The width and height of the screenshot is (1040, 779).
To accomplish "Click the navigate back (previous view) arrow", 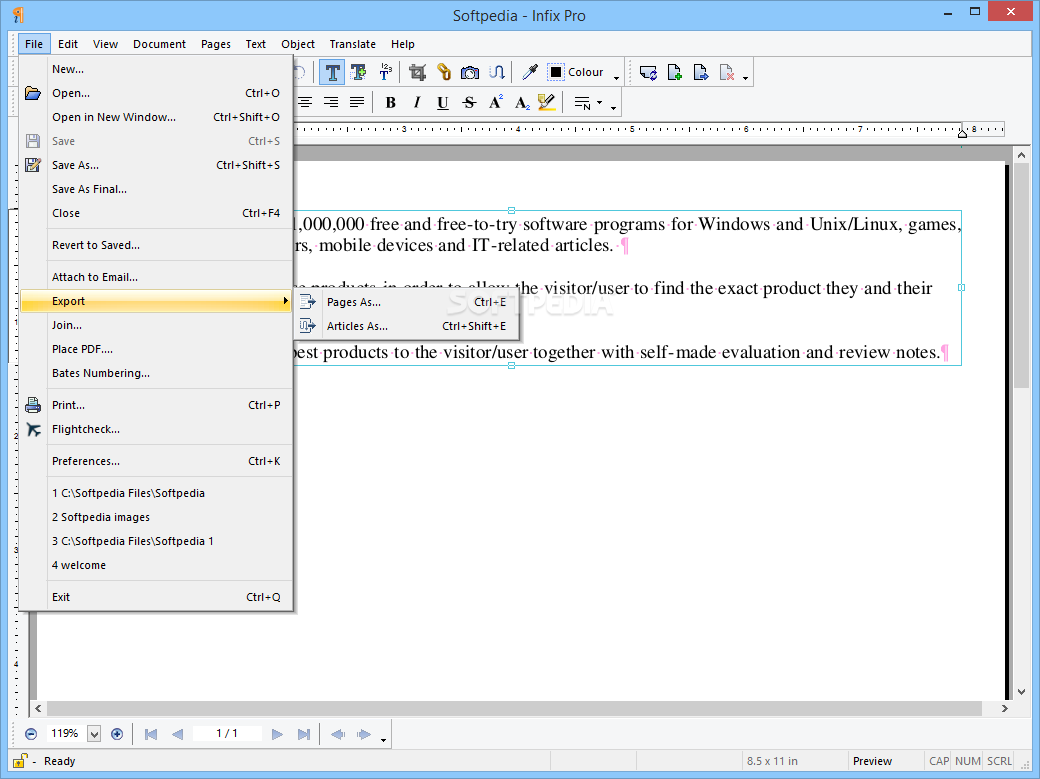I will (x=338, y=734).
